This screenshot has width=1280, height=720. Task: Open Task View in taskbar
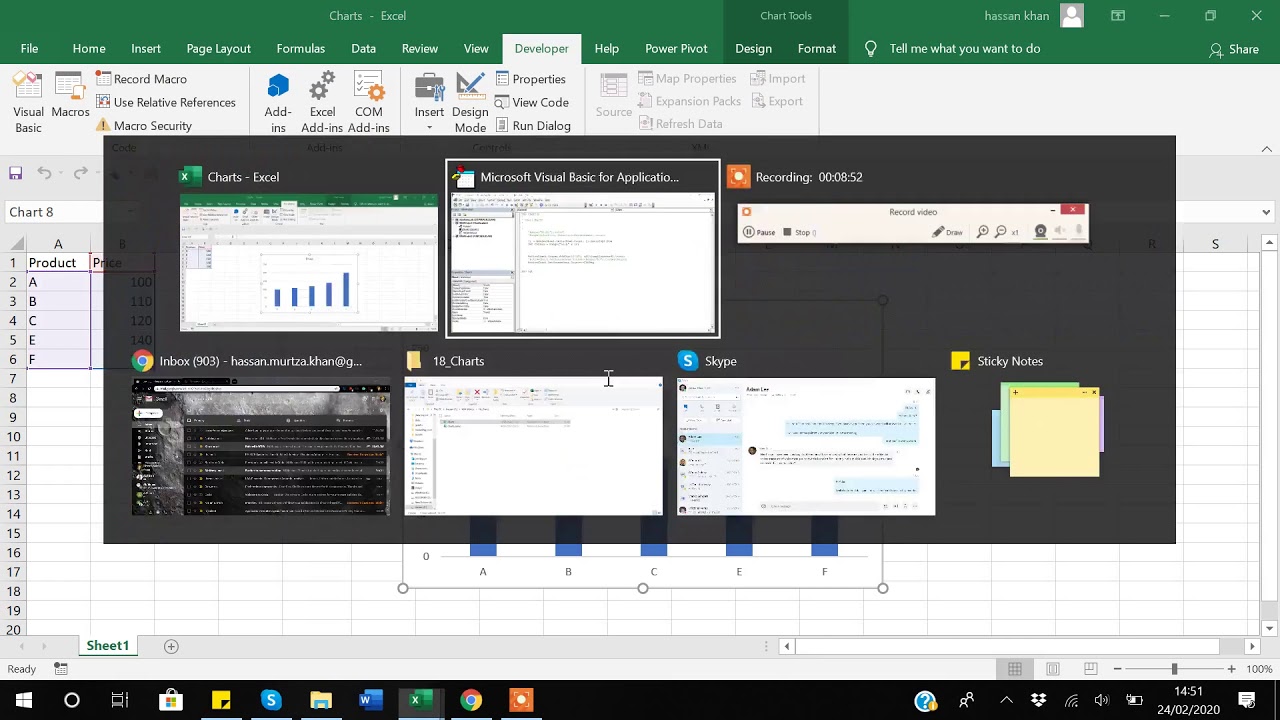pos(120,700)
